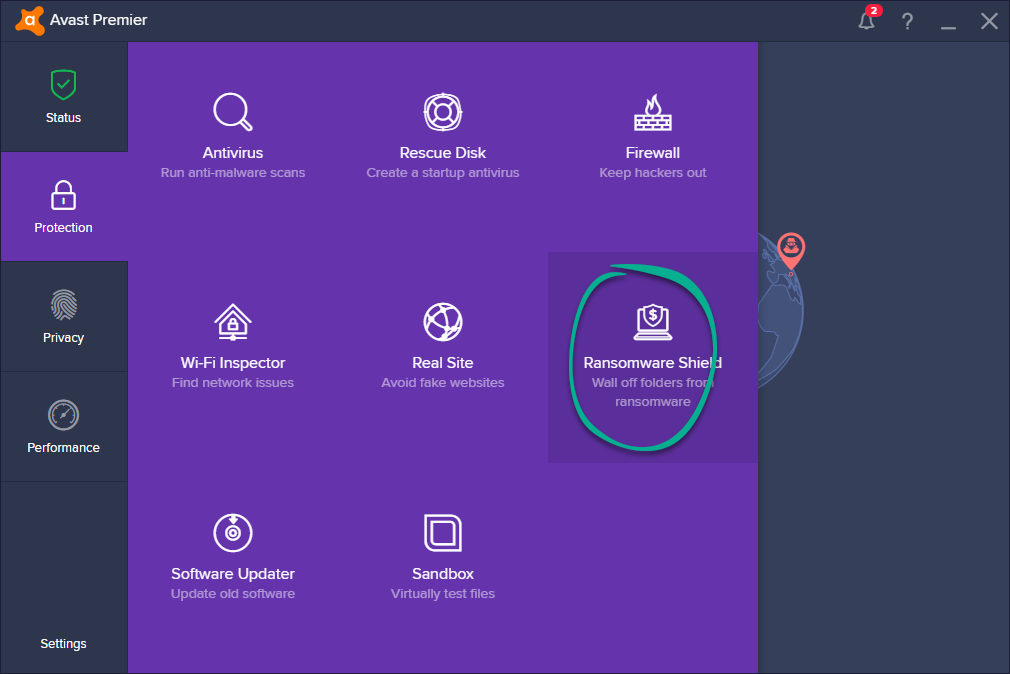Click the Rescue Disk lifebuoy icon
Image resolution: width=1010 pixels, height=674 pixels.
(x=442, y=112)
